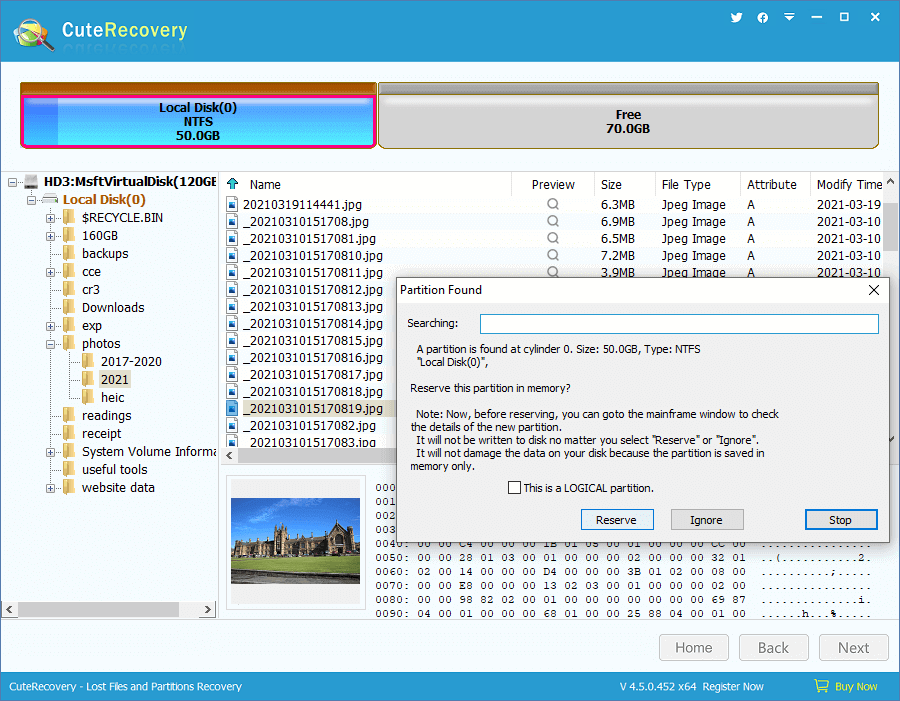Click Reserve in the Partition Found dialog
This screenshot has height=701, width=900.
[x=617, y=520]
